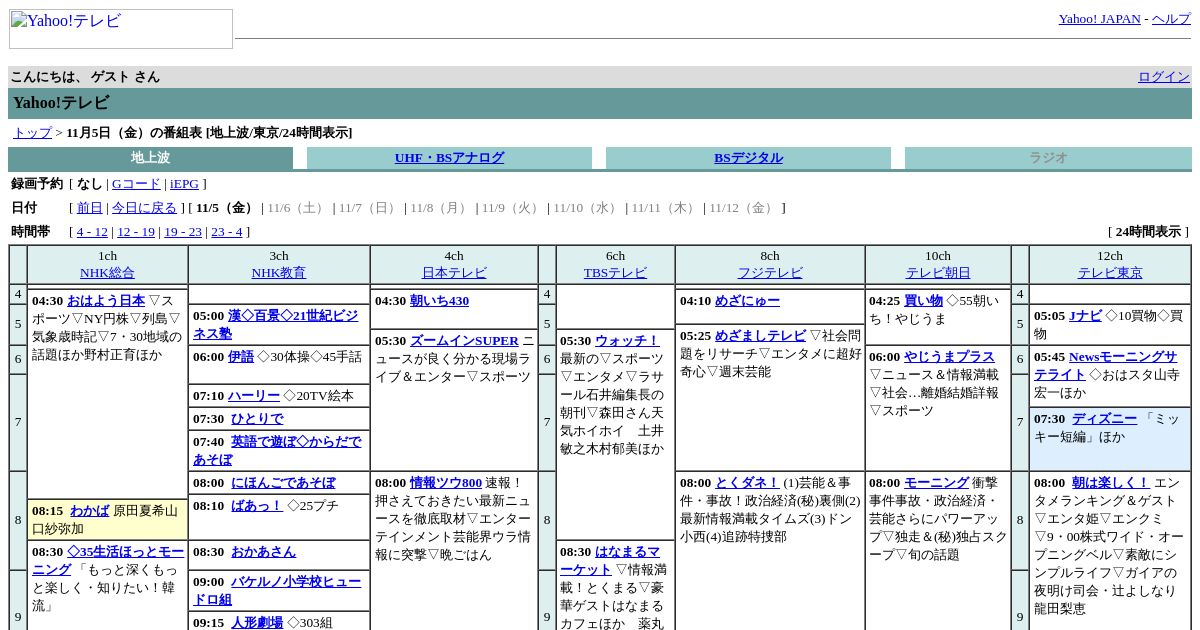
Task: Open the ばあっ！ program link
Action: click(x=257, y=506)
